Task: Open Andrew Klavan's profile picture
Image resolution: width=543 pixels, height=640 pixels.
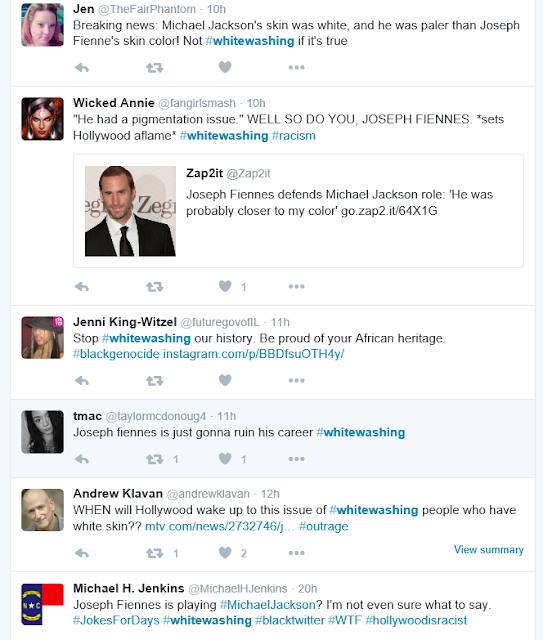Action: tap(42, 510)
